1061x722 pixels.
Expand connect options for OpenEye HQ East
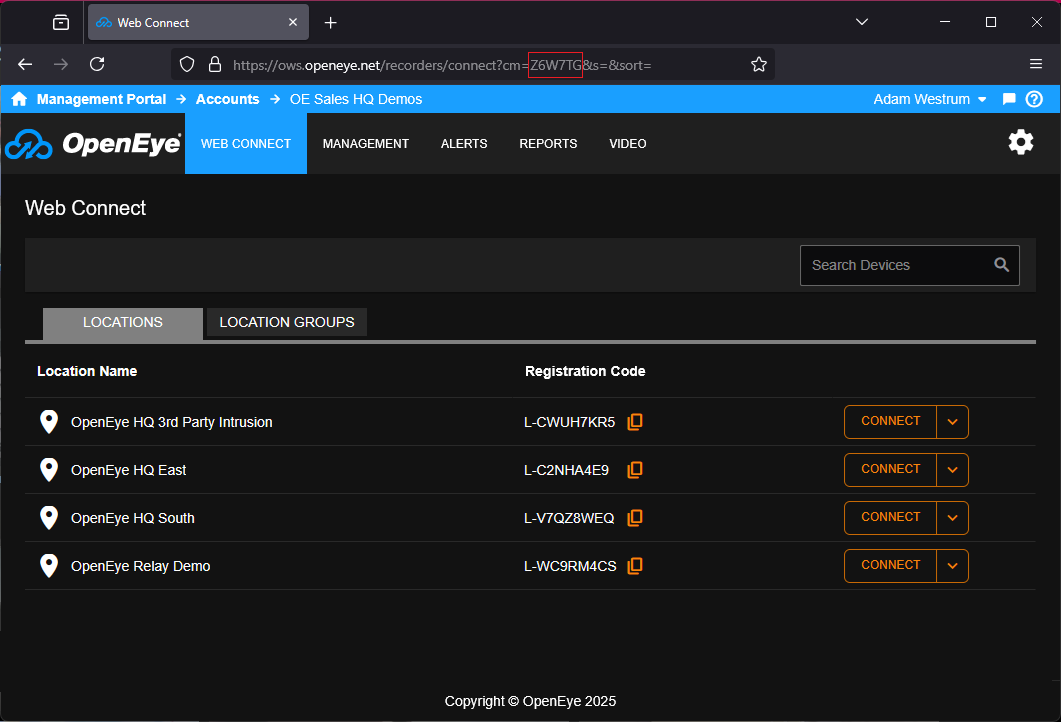click(x=952, y=470)
